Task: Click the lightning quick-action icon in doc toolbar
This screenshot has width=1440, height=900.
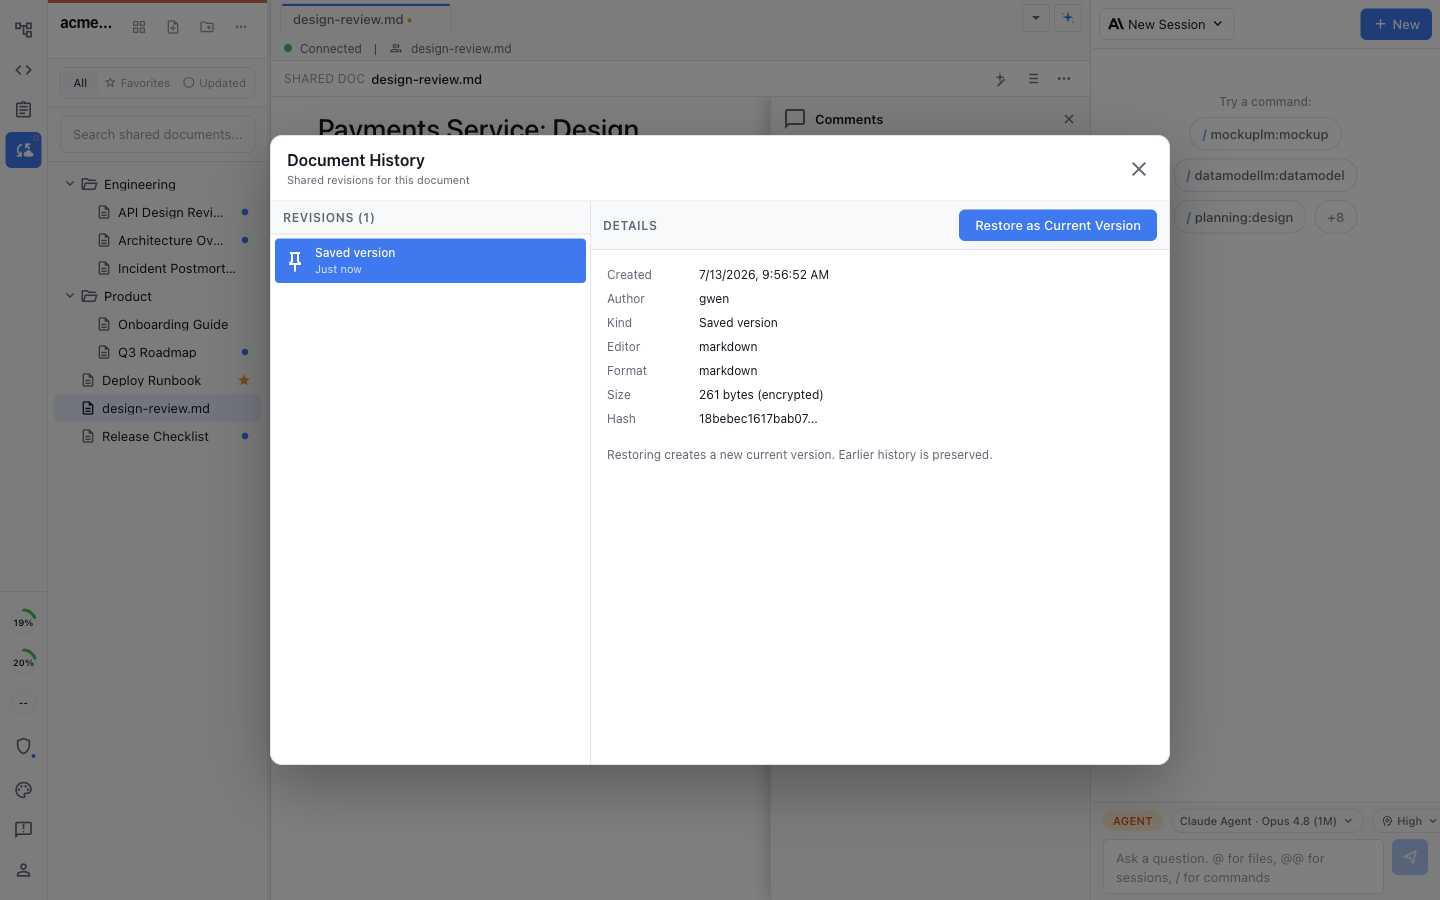Action: [x=1000, y=79]
